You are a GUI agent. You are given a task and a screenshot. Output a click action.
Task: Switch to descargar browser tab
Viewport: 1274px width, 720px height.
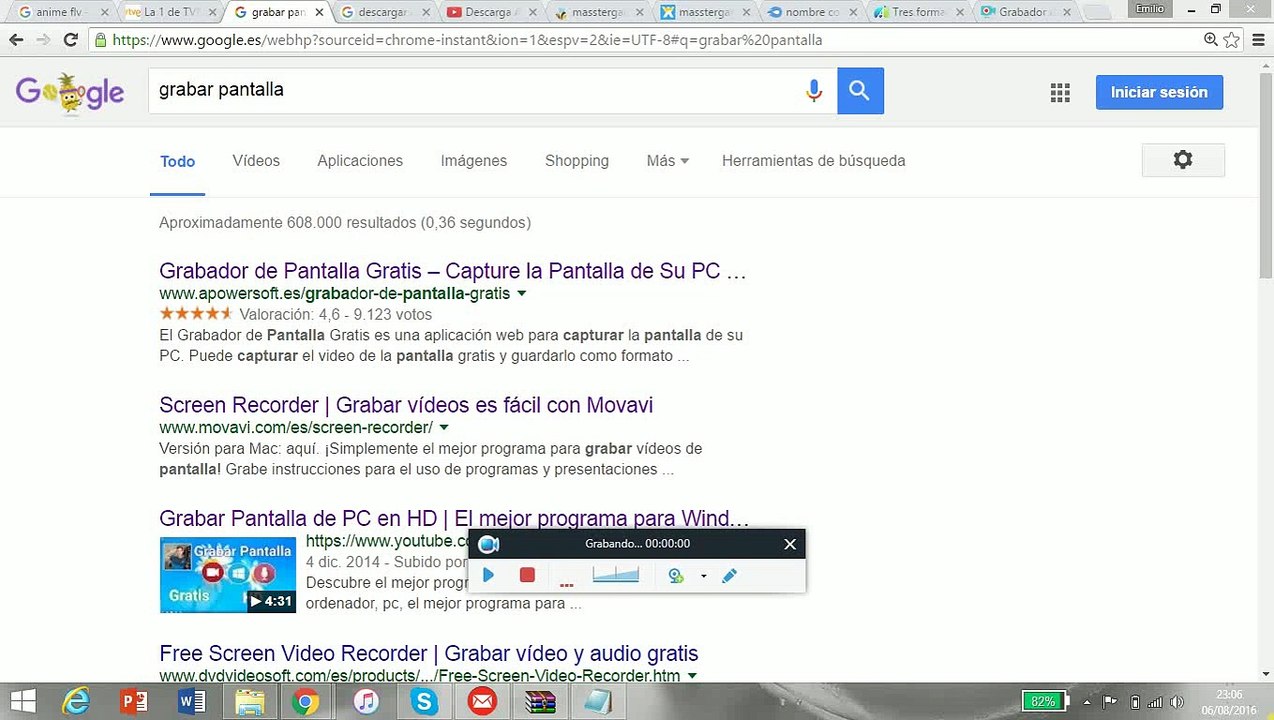click(385, 12)
